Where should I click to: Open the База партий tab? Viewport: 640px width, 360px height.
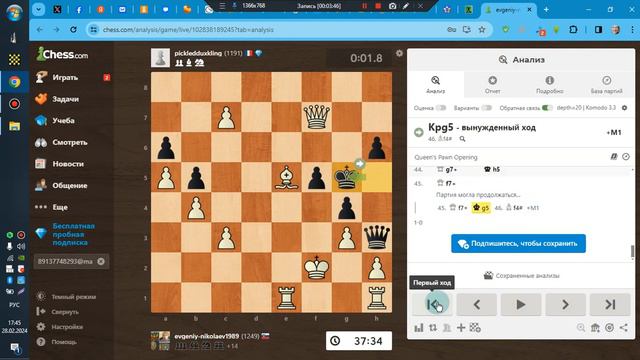click(x=606, y=84)
